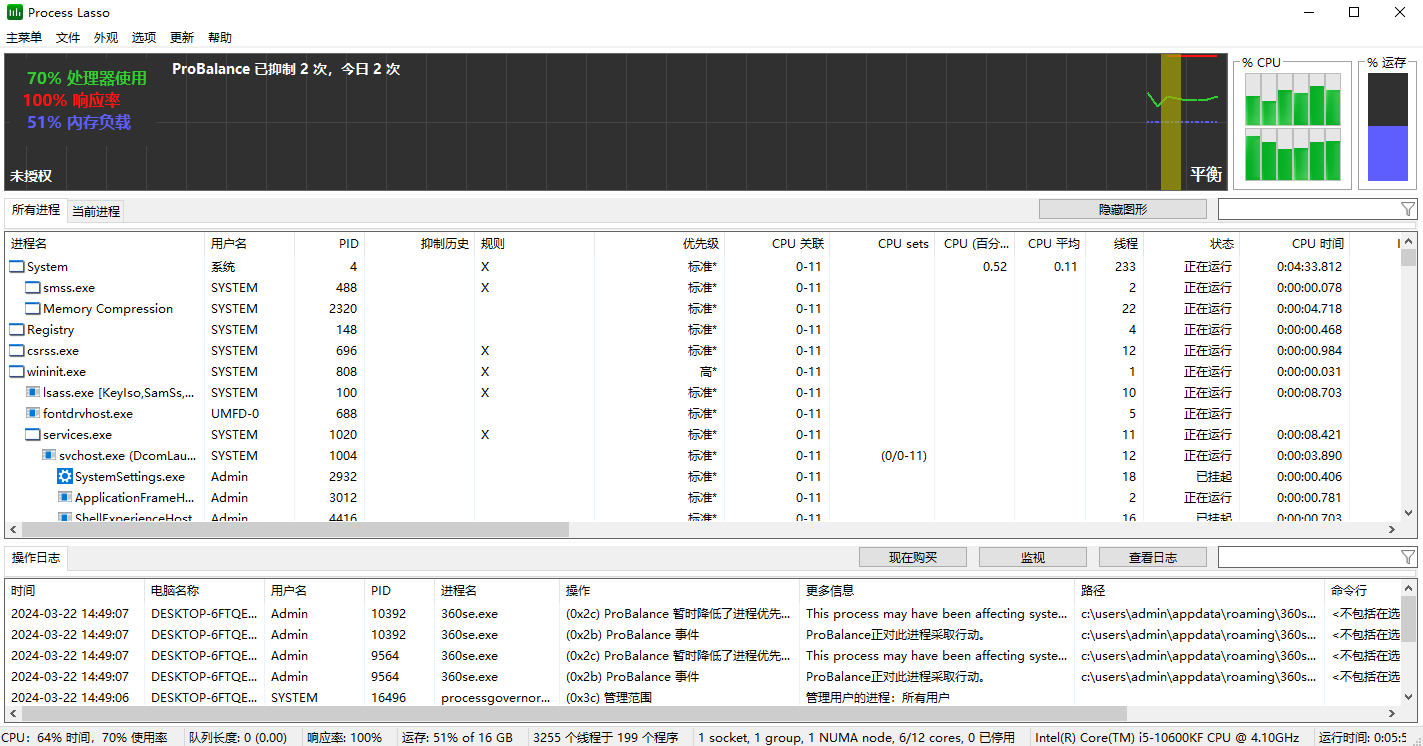
Task: Switch to the 当前进程 tab
Action: pos(96,211)
